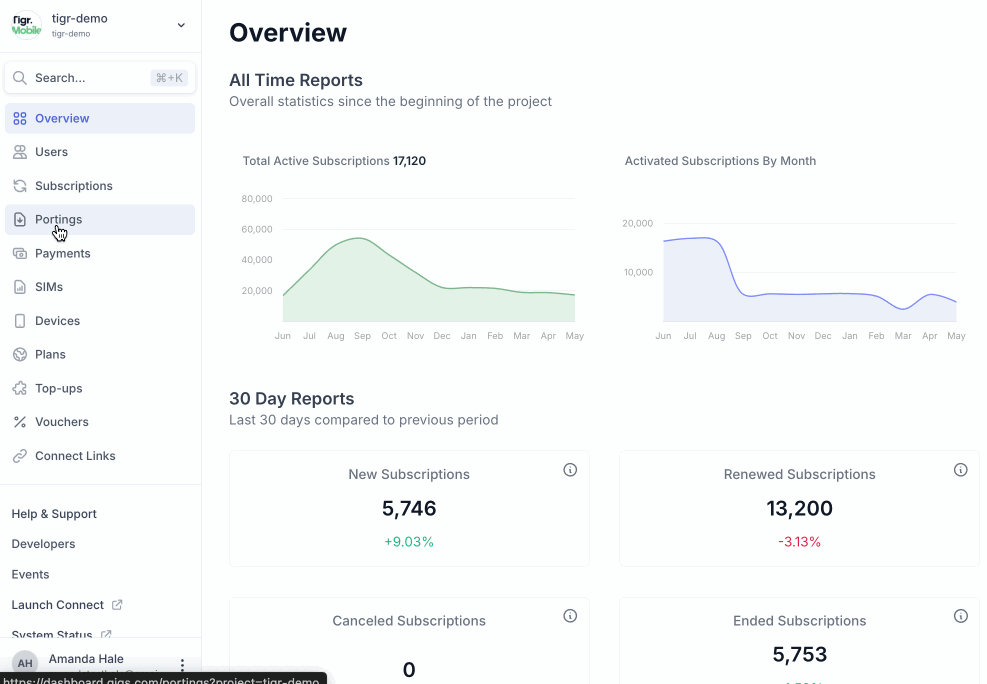Select Overview in the sidebar
Viewport: 987px width, 684px height.
[62, 118]
